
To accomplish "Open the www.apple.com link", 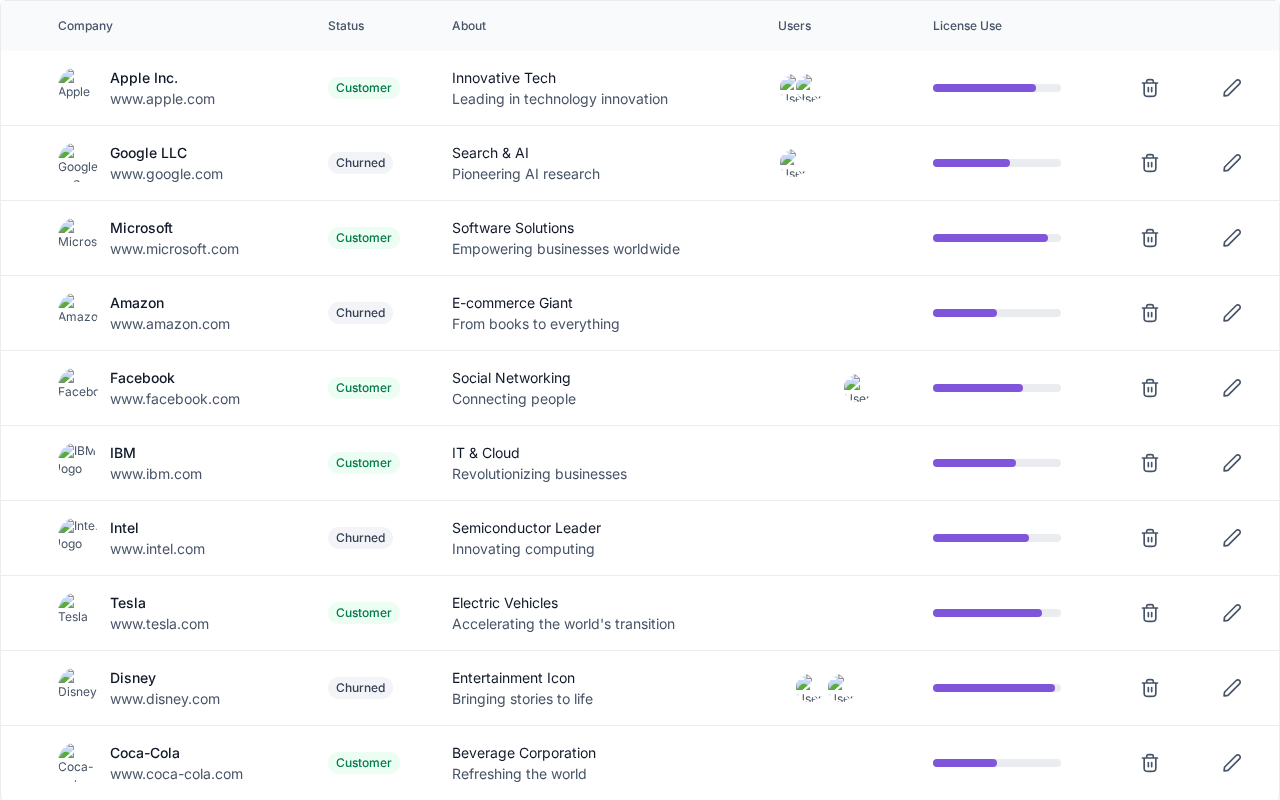I will coord(162,99).
